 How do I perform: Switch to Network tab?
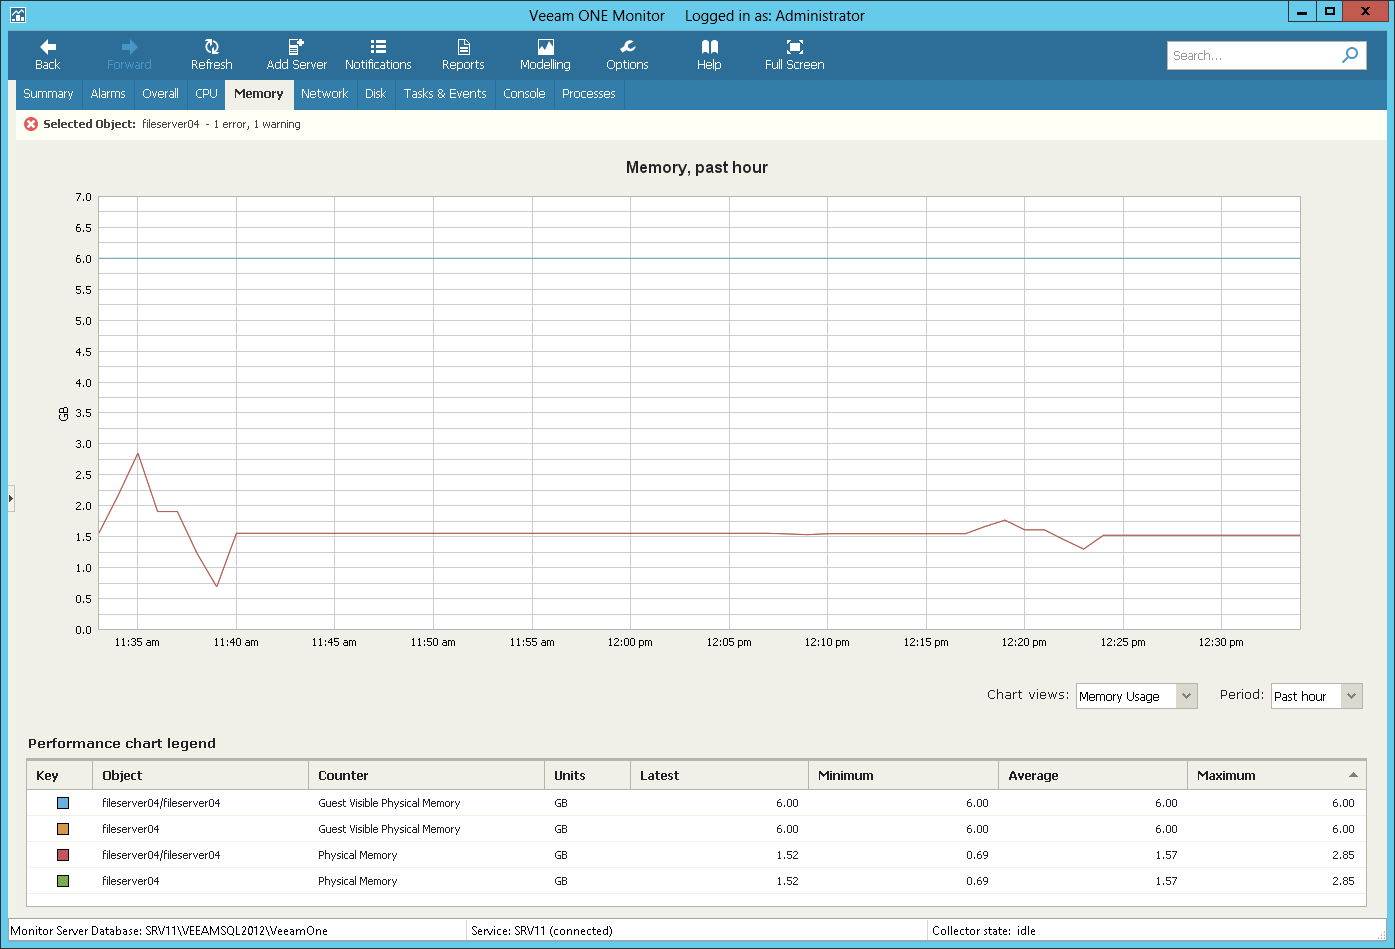[325, 94]
